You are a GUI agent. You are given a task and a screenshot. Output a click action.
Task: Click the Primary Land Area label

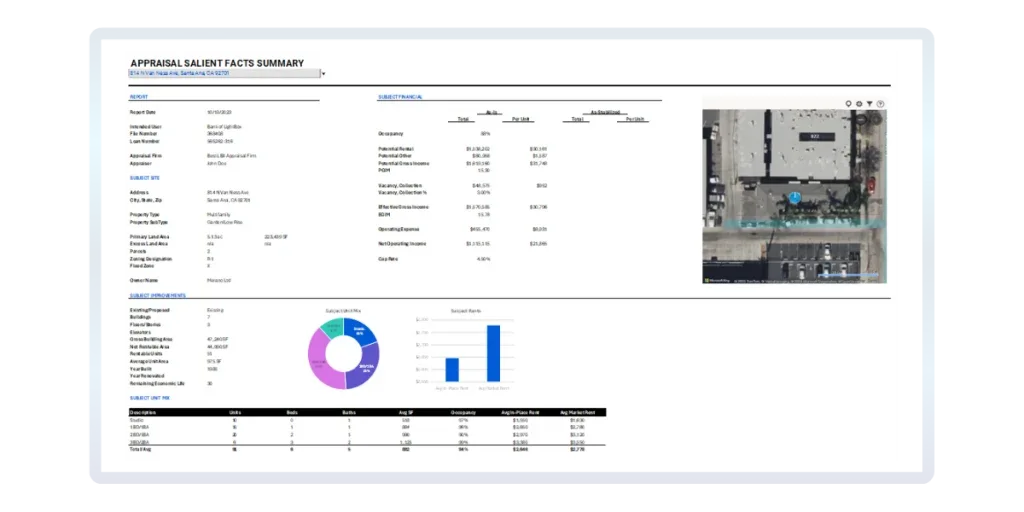point(149,236)
